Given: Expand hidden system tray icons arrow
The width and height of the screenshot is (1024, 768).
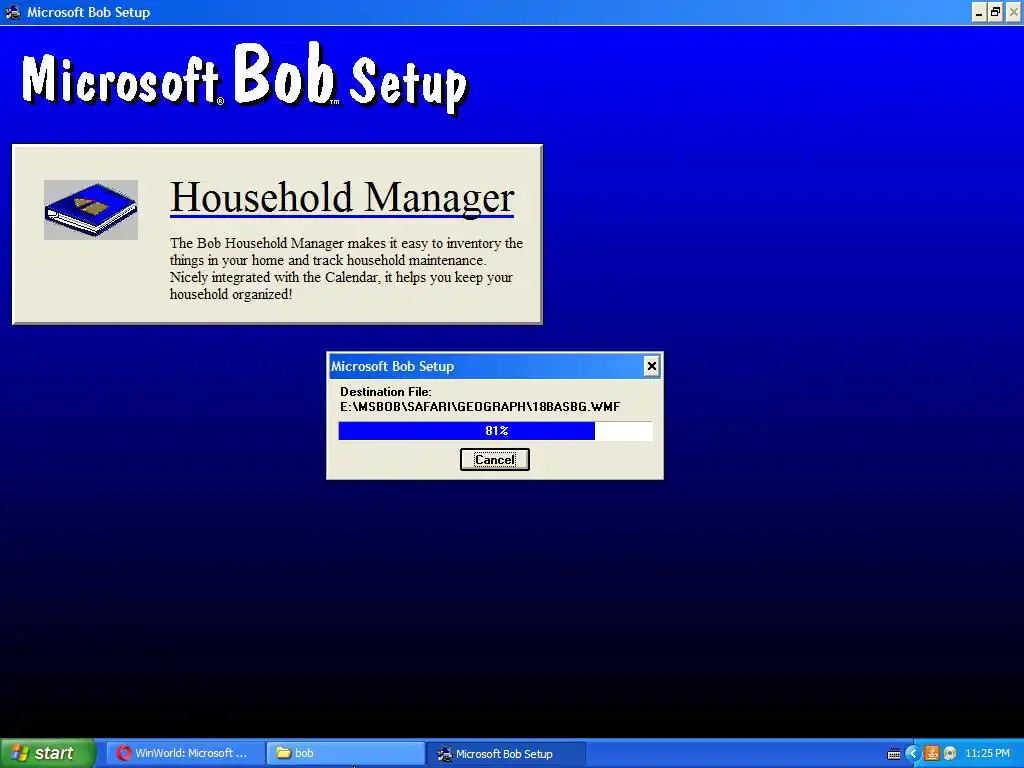Looking at the screenshot, I should [912, 753].
